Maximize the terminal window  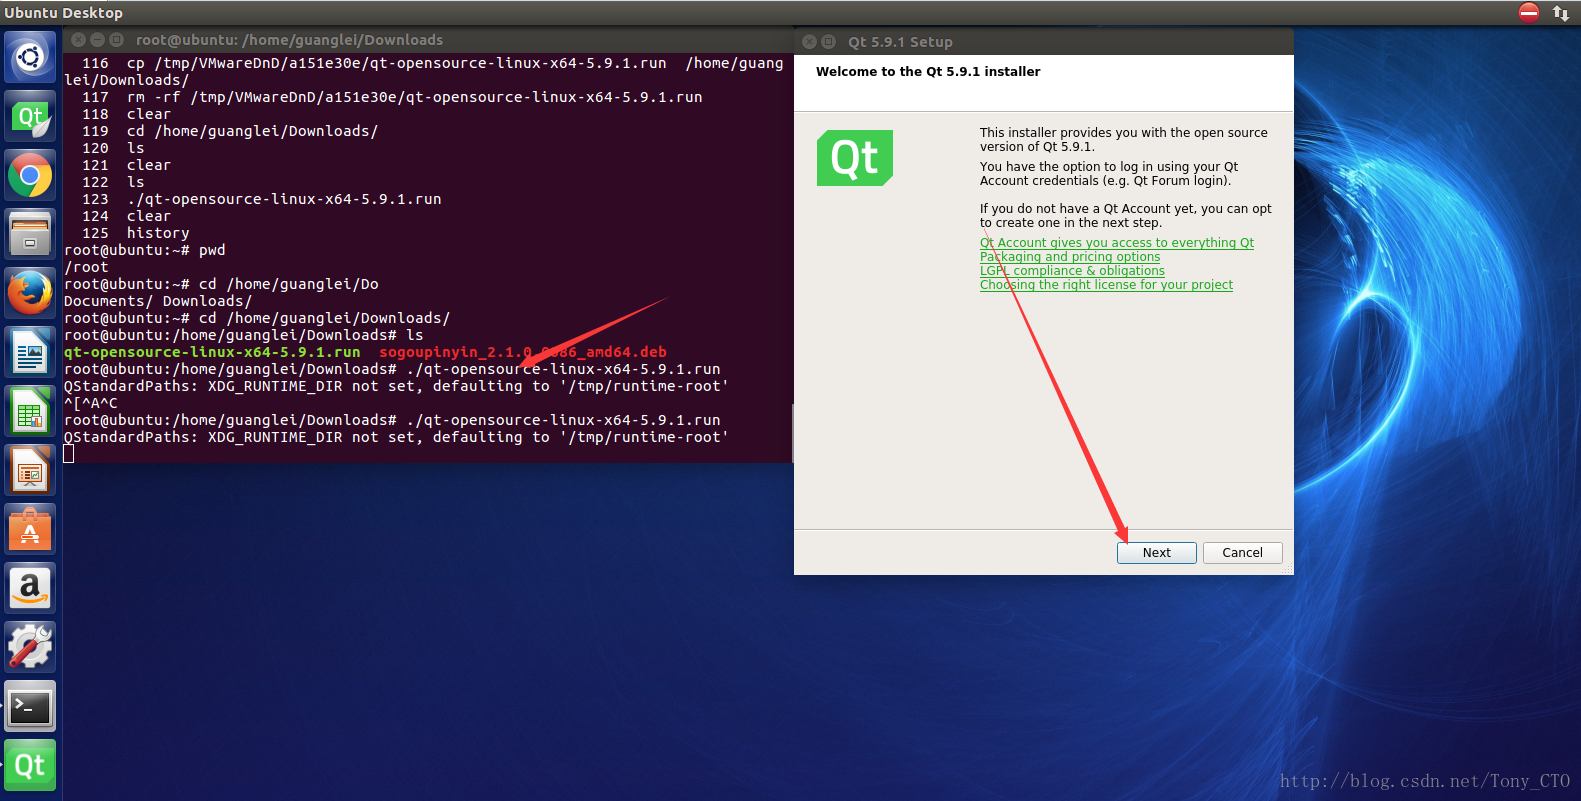point(116,40)
